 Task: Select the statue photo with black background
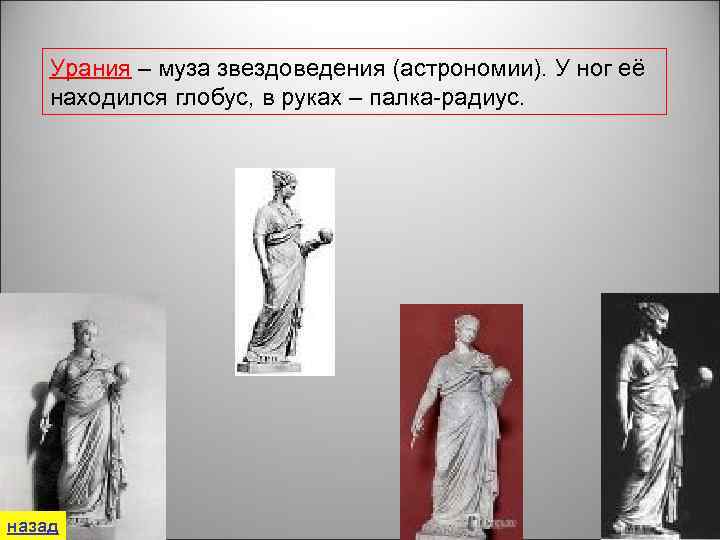pos(660,416)
